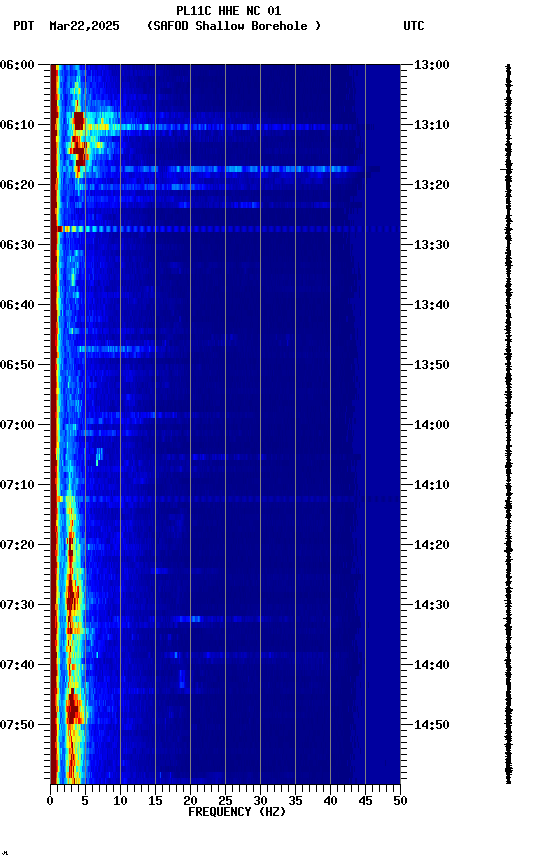This screenshot has width=552, height=864.
Task: Click the 10 Hz frequency tick label
Action: coord(120,801)
